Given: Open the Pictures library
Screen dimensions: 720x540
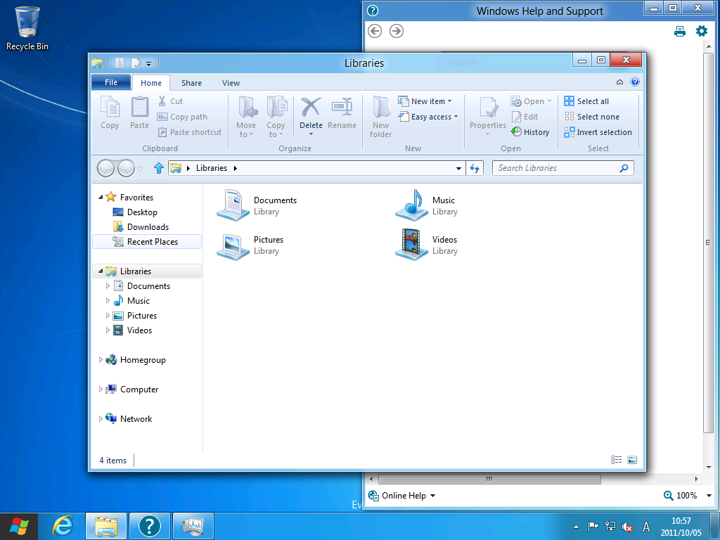Looking at the screenshot, I should (x=250, y=244).
